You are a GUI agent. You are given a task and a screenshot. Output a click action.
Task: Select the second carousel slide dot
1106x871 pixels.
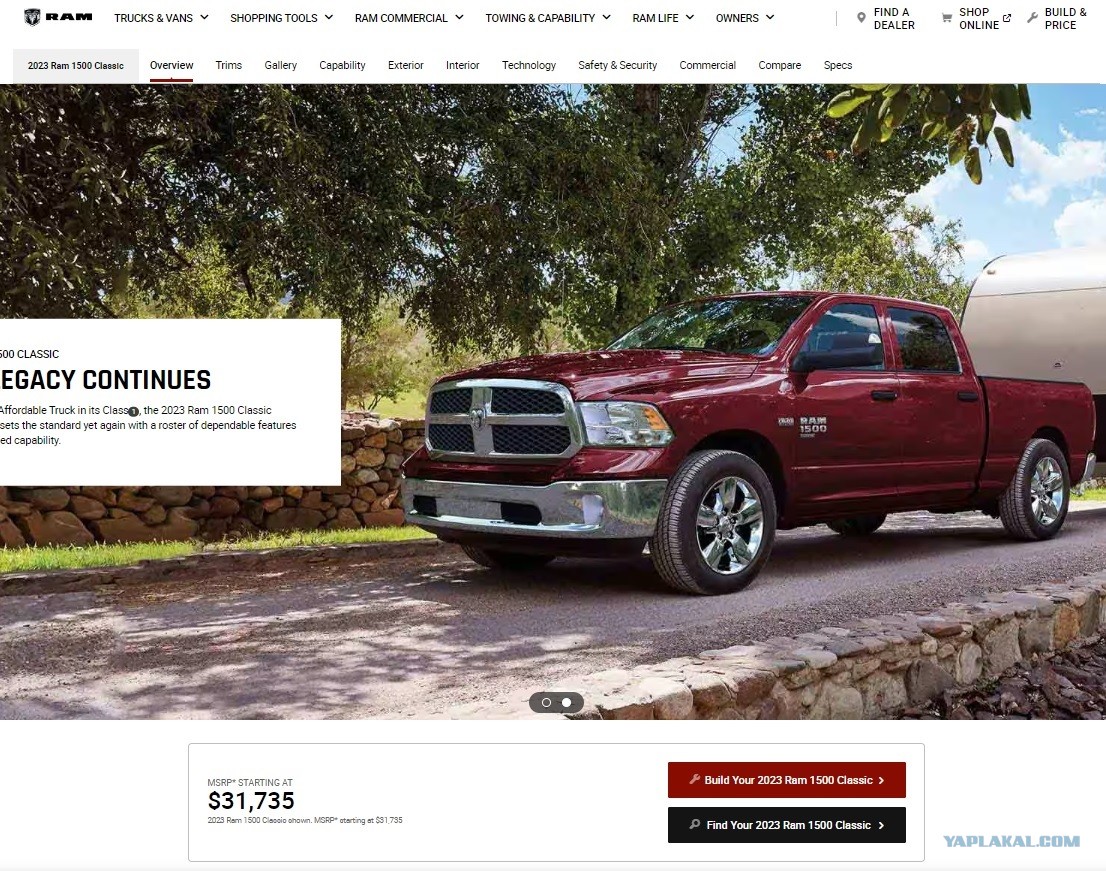click(566, 702)
